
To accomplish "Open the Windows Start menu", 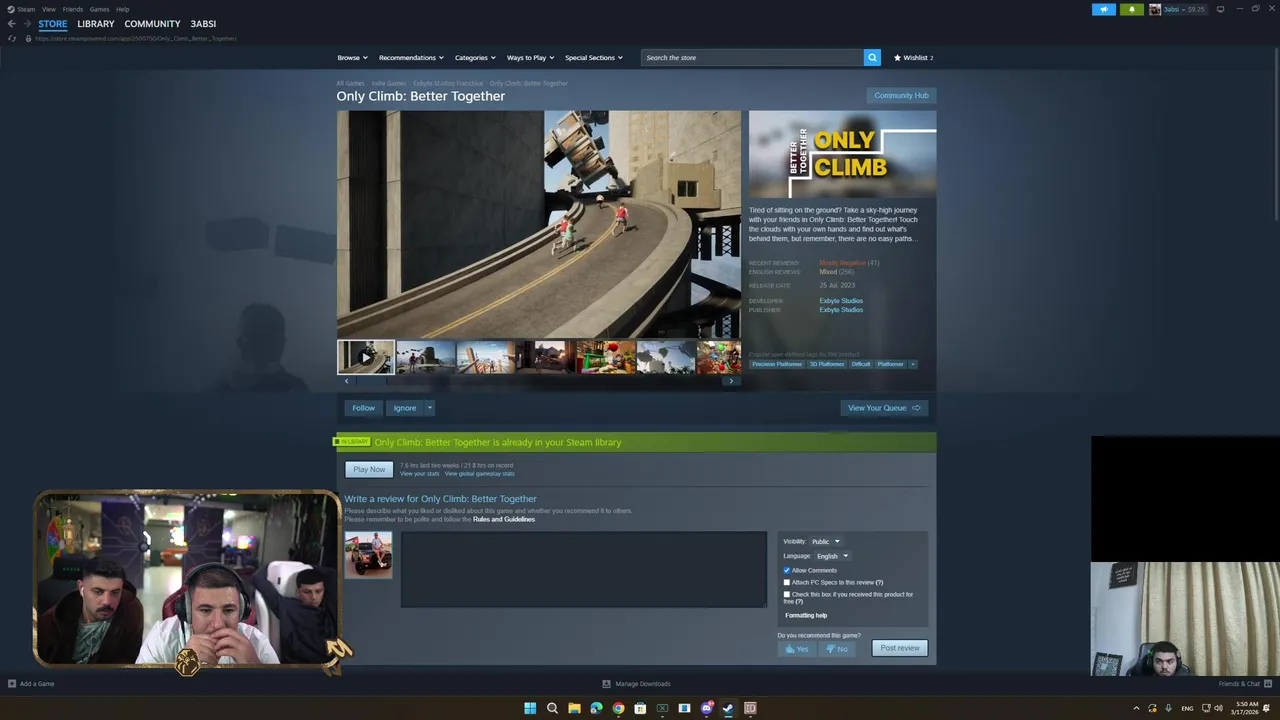I will click(530, 708).
